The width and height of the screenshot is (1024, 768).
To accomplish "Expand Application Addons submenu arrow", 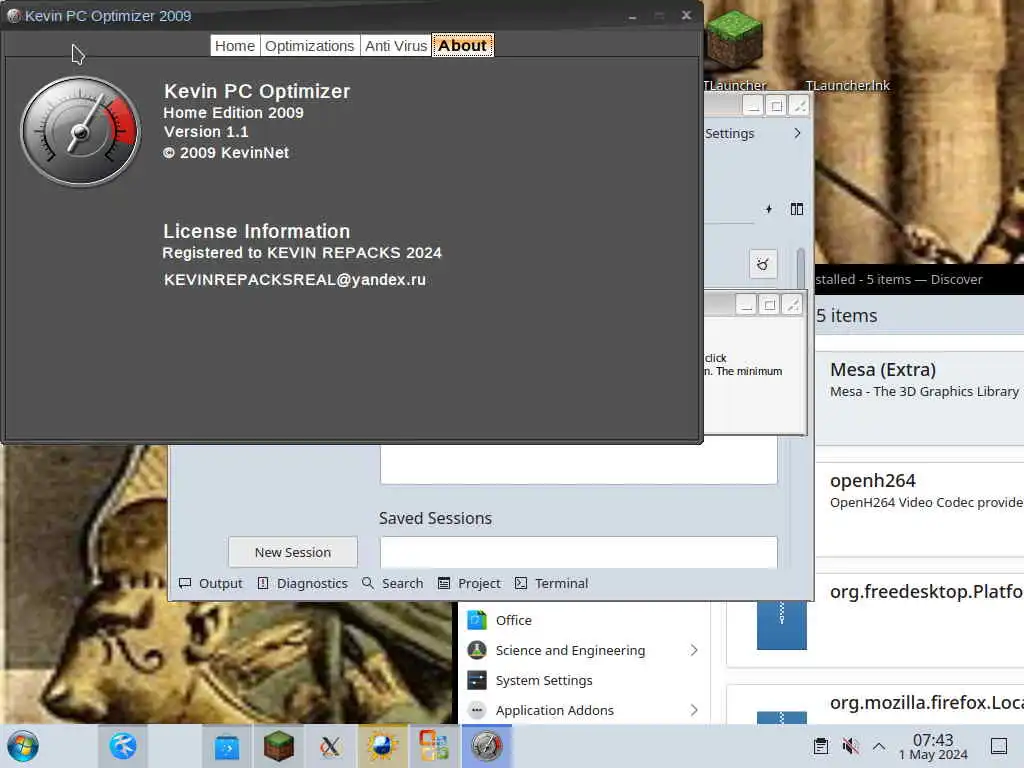I will [694, 710].
